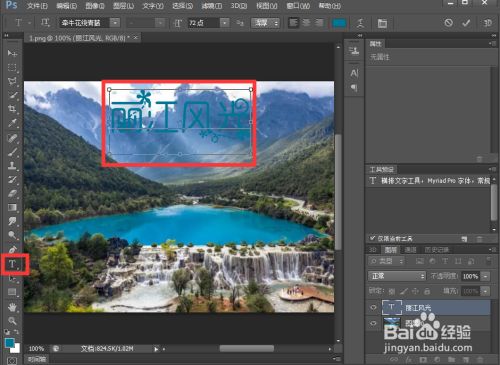Commit the current text edit
This screenshot has height=365, width=500.
click(466, 23)
